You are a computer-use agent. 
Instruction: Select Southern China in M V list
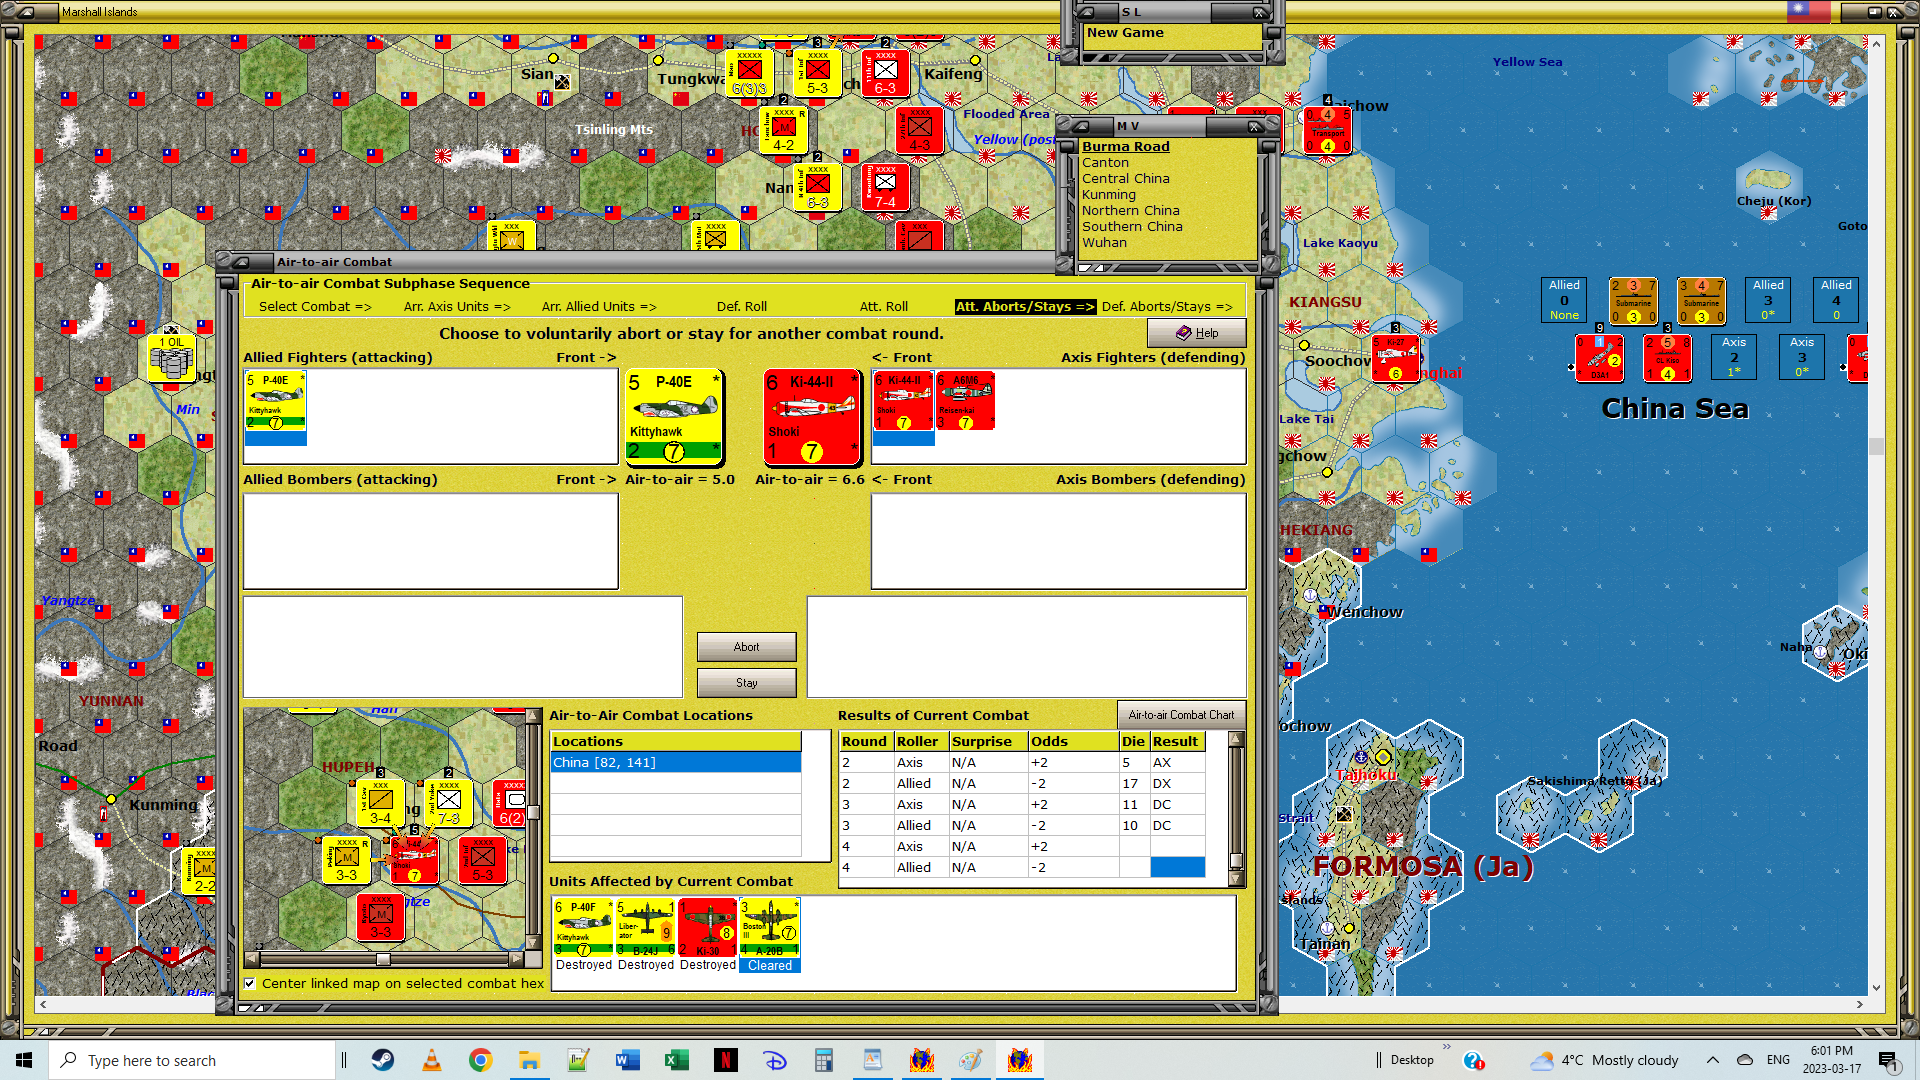pyautogui.click(x=1132, y=227)
